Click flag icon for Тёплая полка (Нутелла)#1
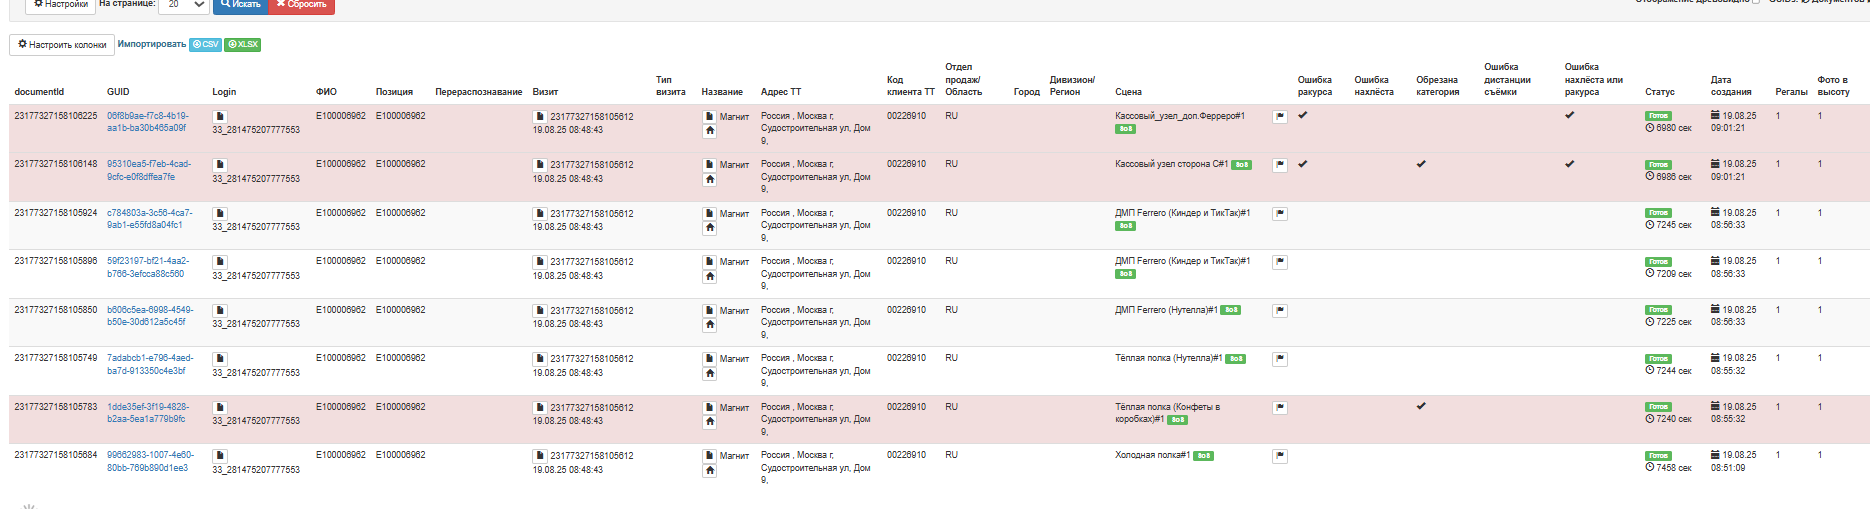 1279,359
